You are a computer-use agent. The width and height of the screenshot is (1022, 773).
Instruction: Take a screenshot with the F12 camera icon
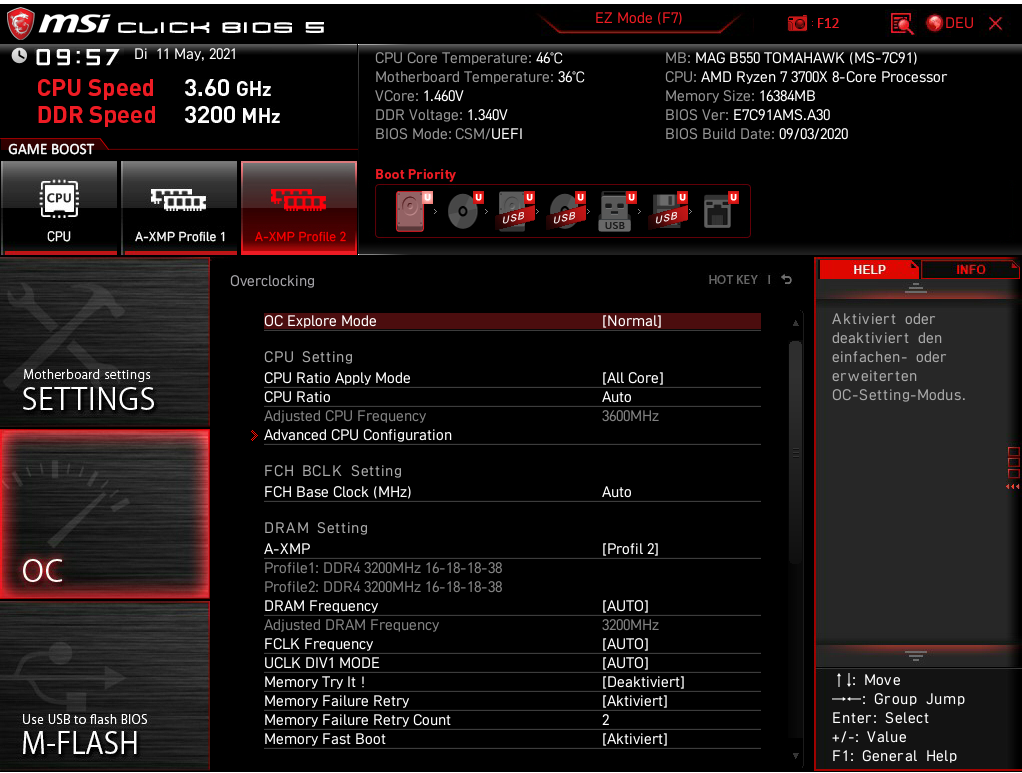[x=797, y=23]
